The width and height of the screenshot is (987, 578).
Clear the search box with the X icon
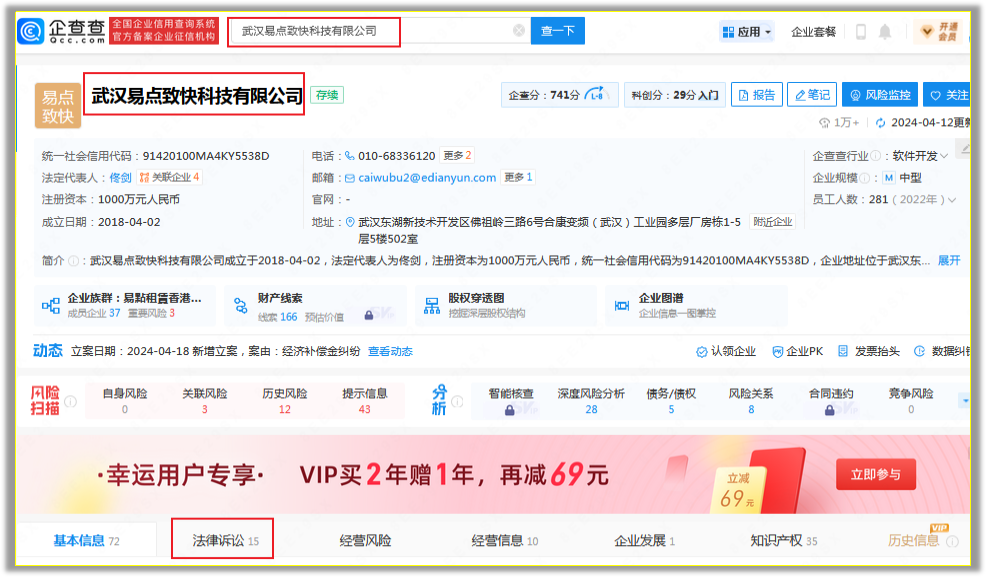coord(519,31)
